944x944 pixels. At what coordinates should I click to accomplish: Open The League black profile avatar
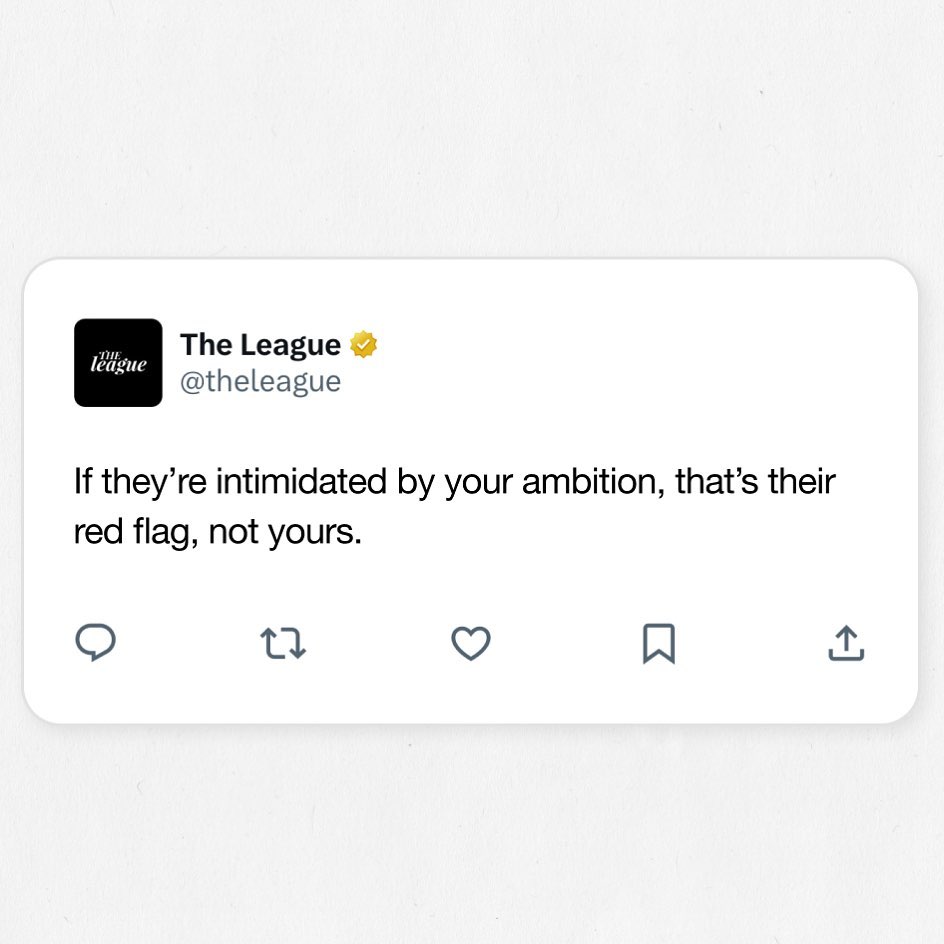point(118,362)
